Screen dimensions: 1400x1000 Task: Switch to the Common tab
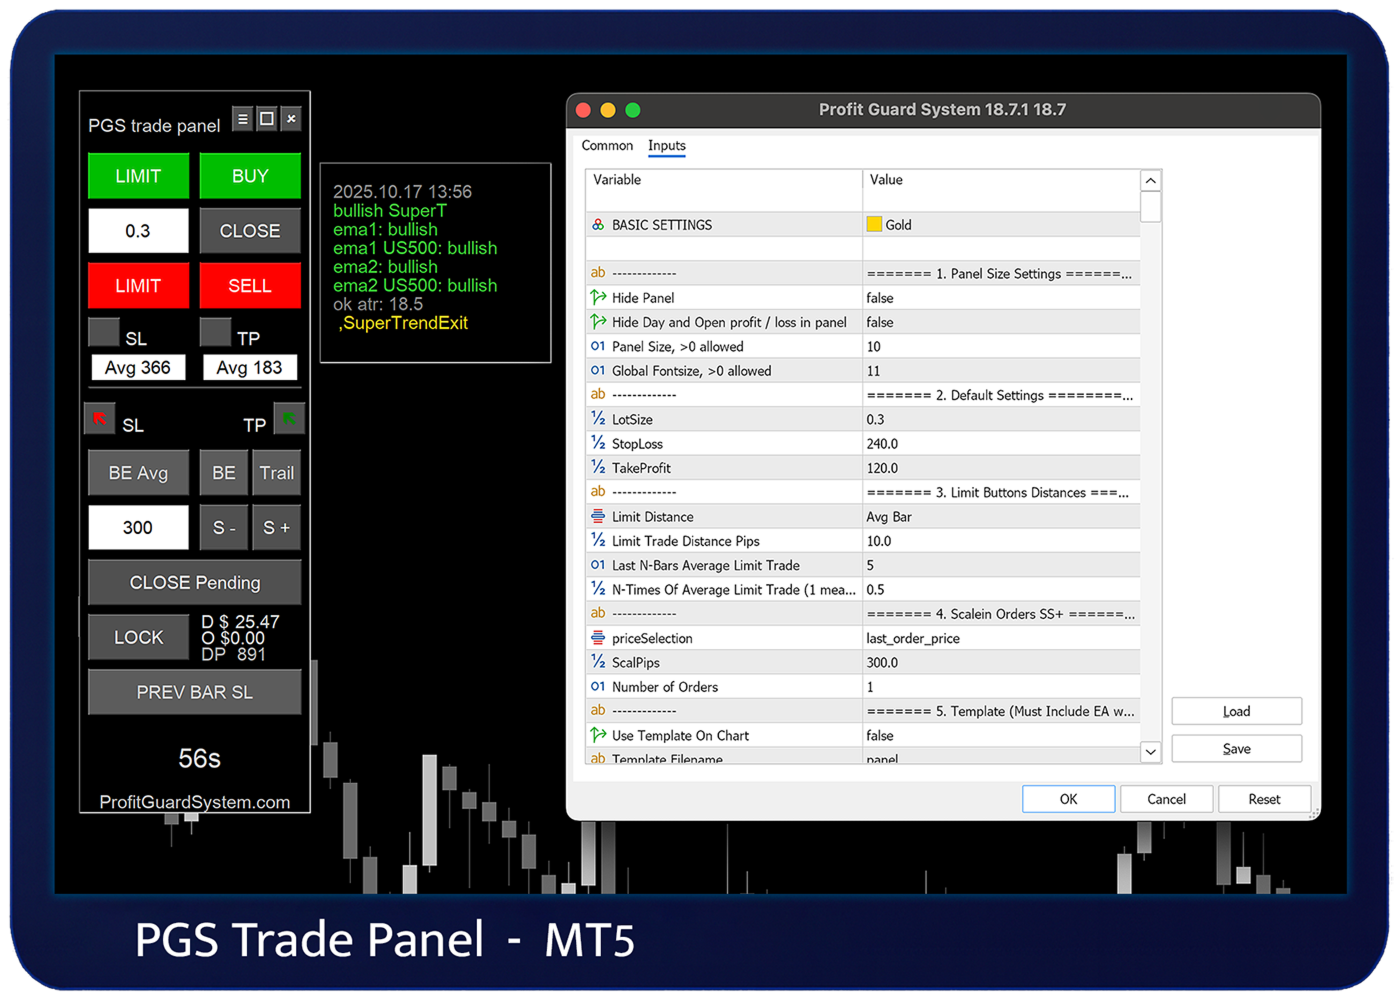(607, 146)
